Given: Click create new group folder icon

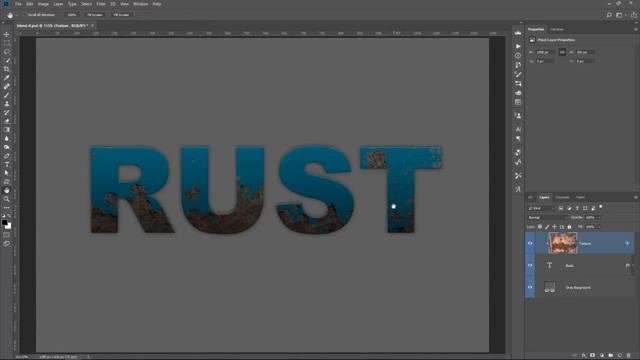Looking at the screenshot, I should click(x=611, y=356).
